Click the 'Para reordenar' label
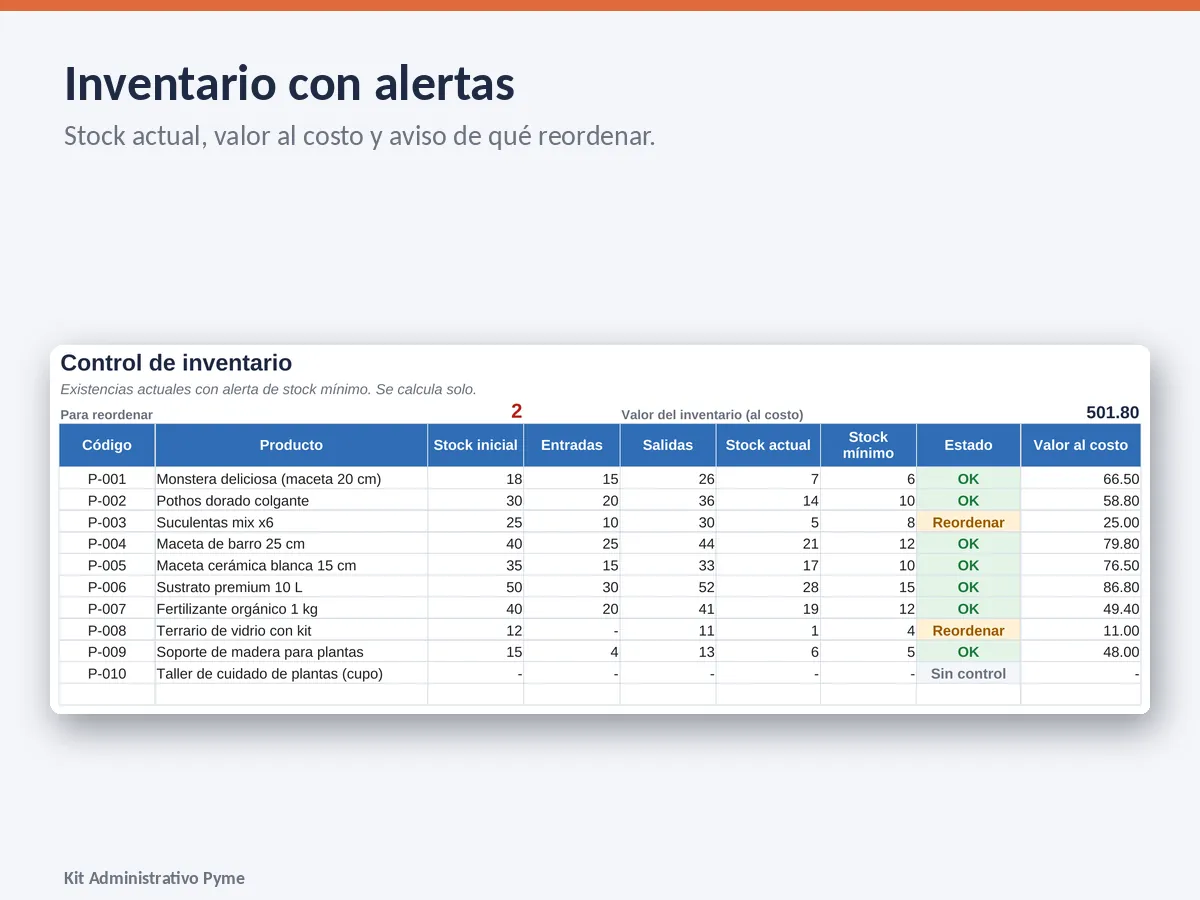 point(107,414)
